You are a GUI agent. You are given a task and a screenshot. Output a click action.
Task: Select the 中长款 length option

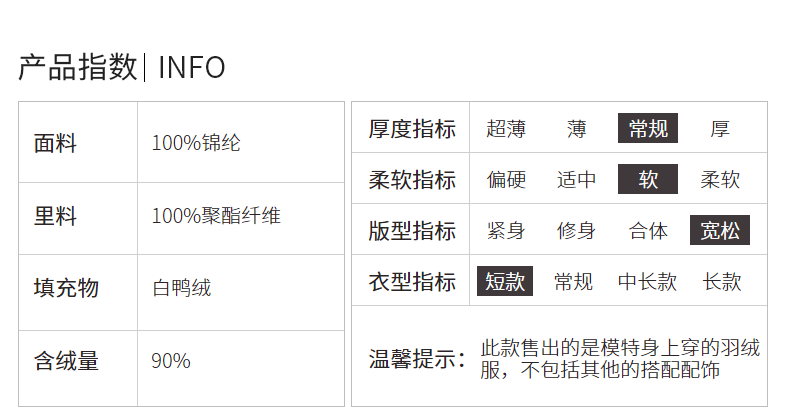(647, 281)
